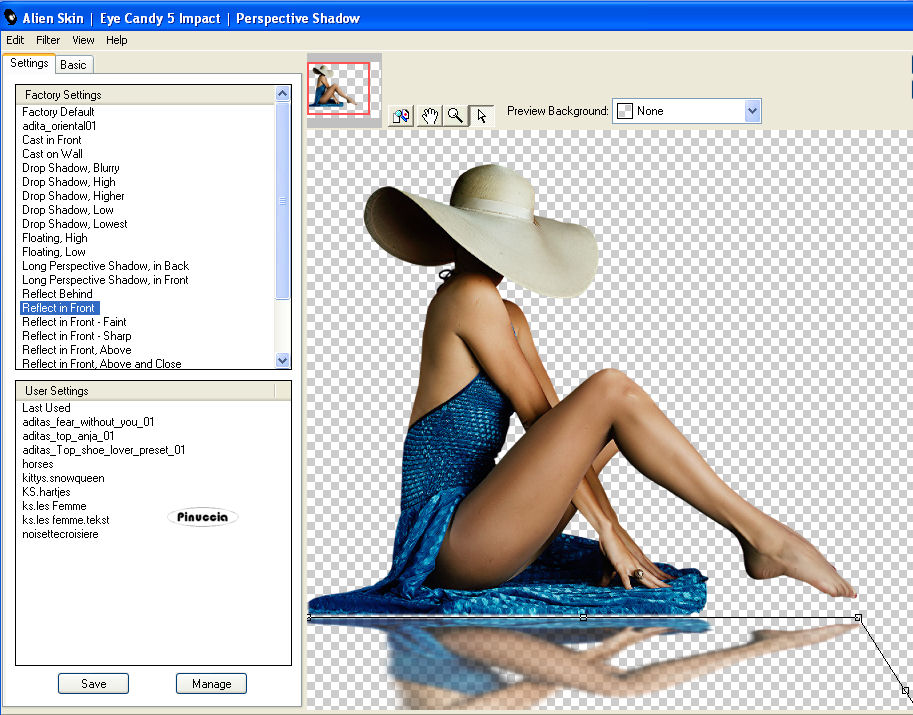Image resolution: width=913 pixels, height=715 pixels.
Task: Click the Alien Skin title bar icon
Action: 10,18
